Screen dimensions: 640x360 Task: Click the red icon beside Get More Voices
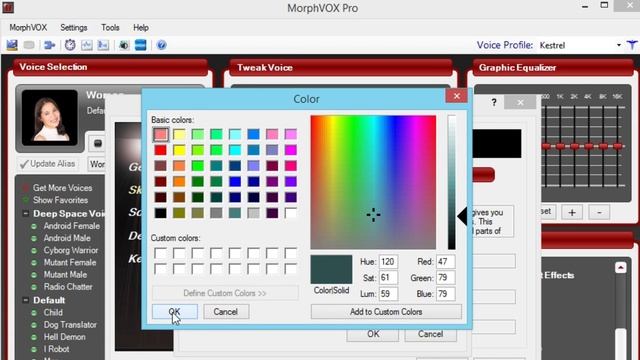pos(25,188)
